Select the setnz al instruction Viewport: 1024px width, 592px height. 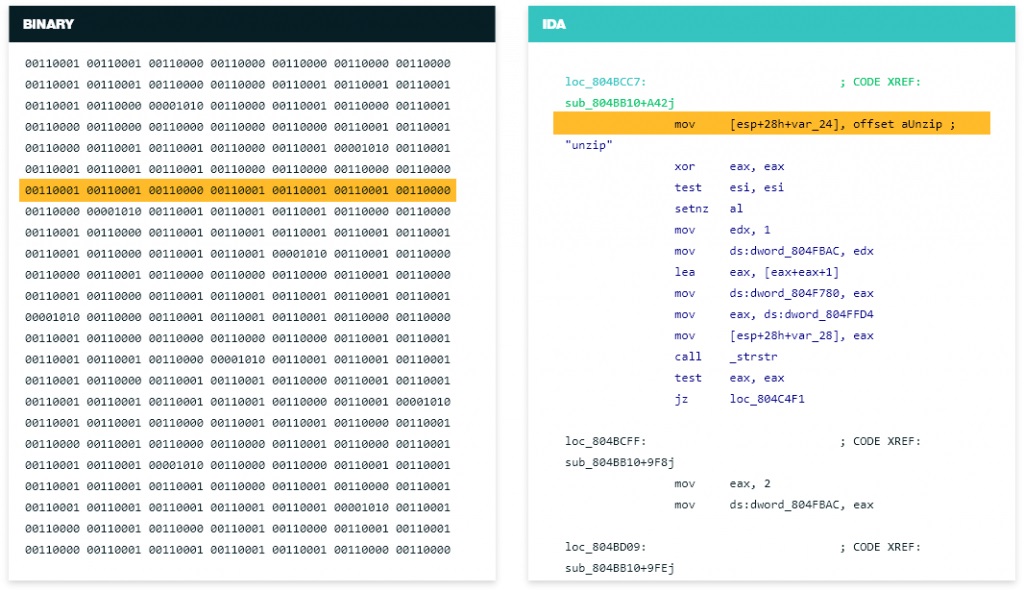(x=709, y=208)
